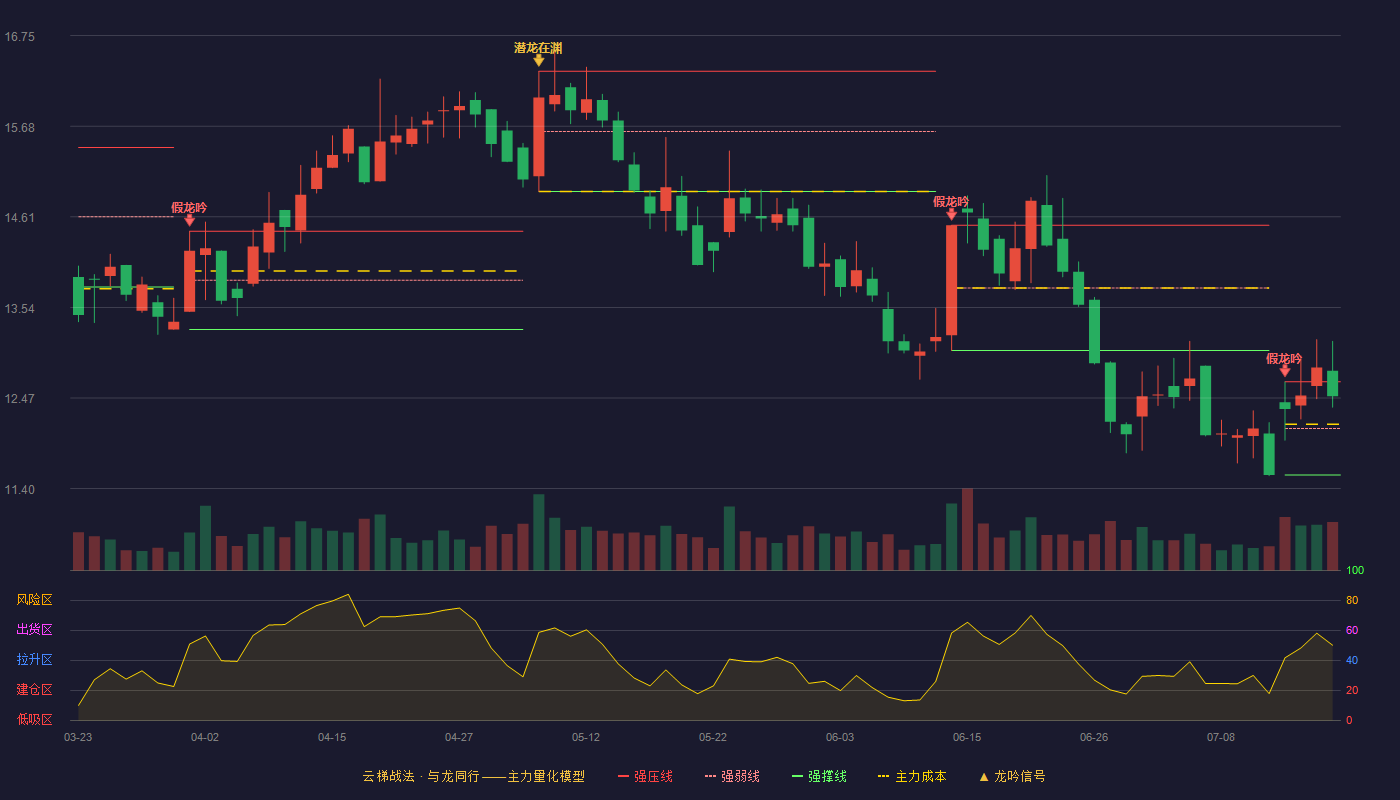Click the 风险区 zone label
Screen dimensions: 1400x800
pos(34,600)
